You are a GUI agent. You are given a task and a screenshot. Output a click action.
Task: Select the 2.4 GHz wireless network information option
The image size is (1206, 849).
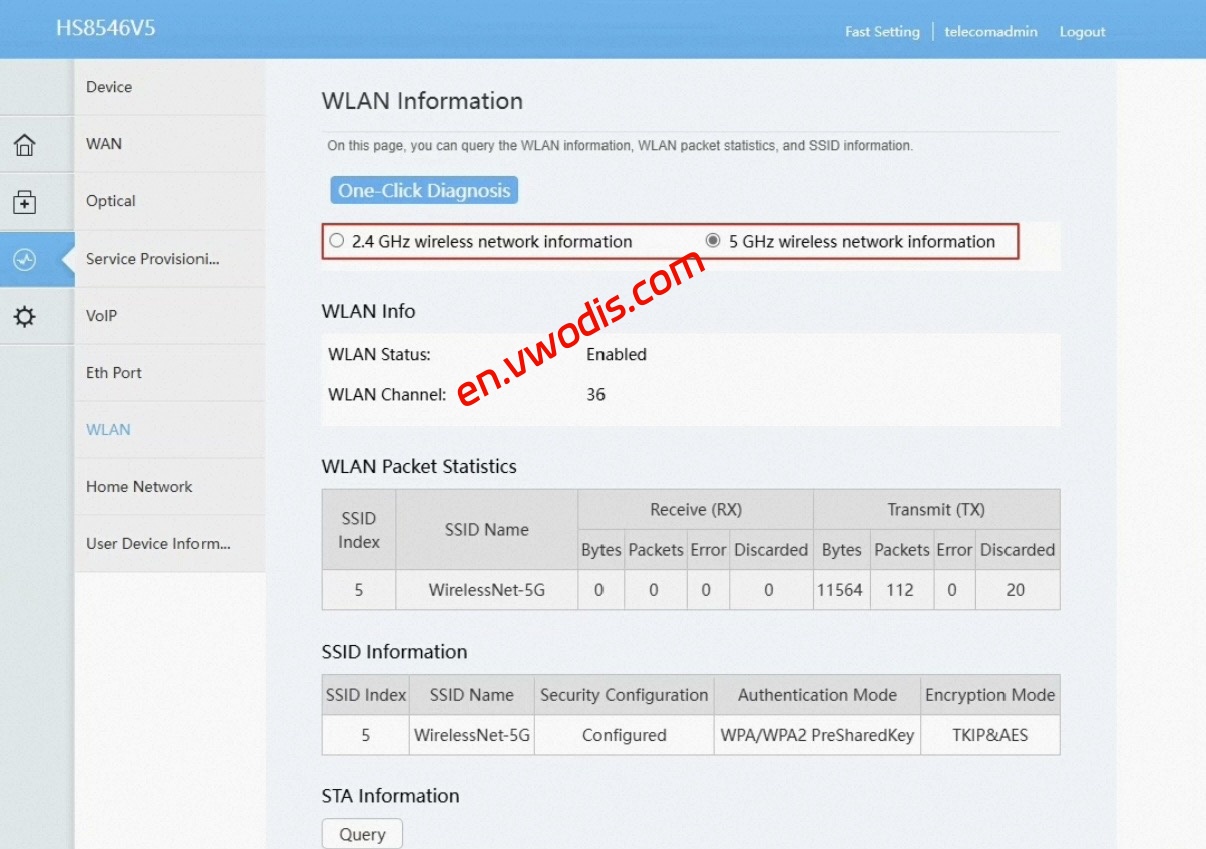337,240
